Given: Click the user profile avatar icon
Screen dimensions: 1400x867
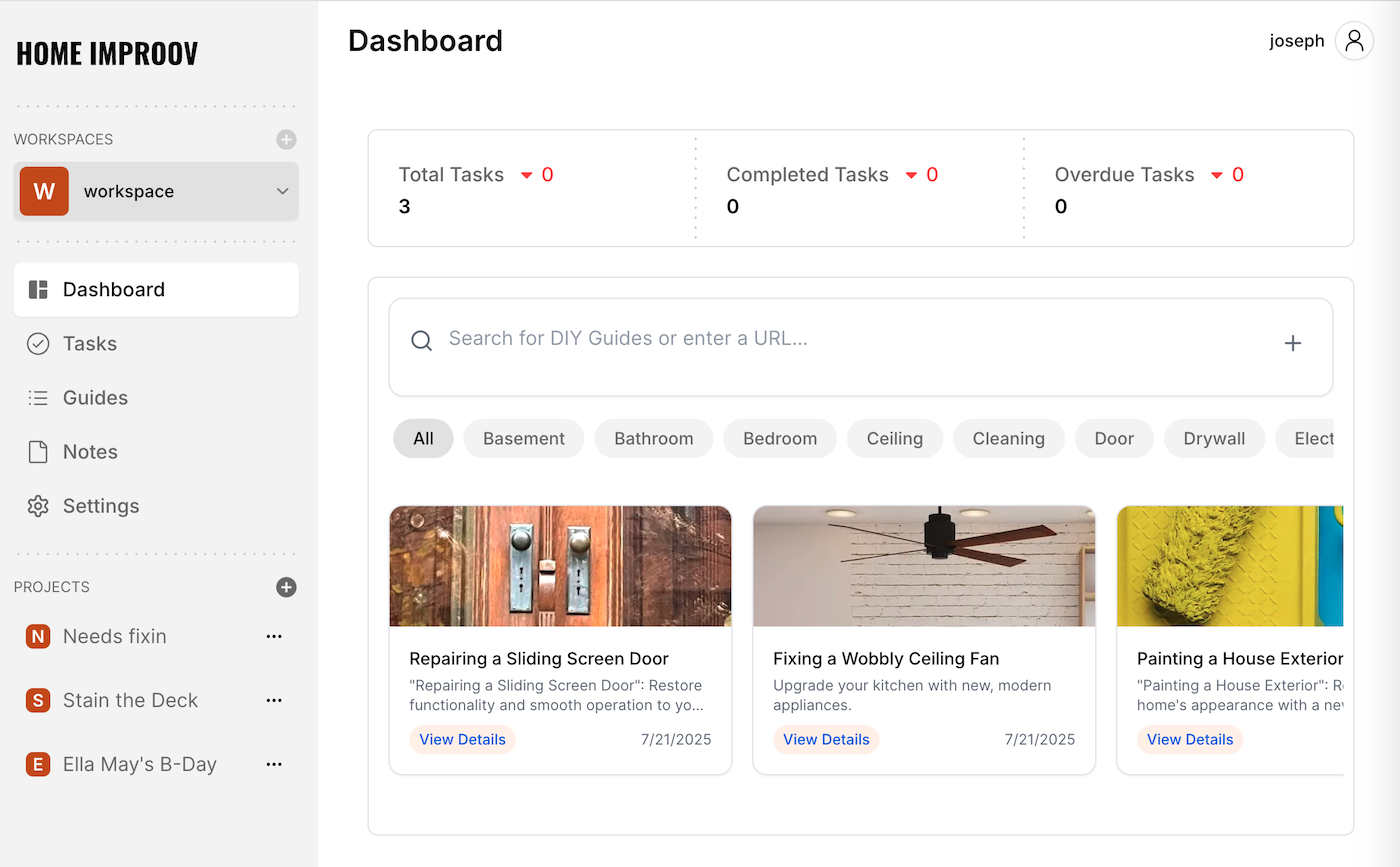Looking at the screenshot, I should 1354,41.
